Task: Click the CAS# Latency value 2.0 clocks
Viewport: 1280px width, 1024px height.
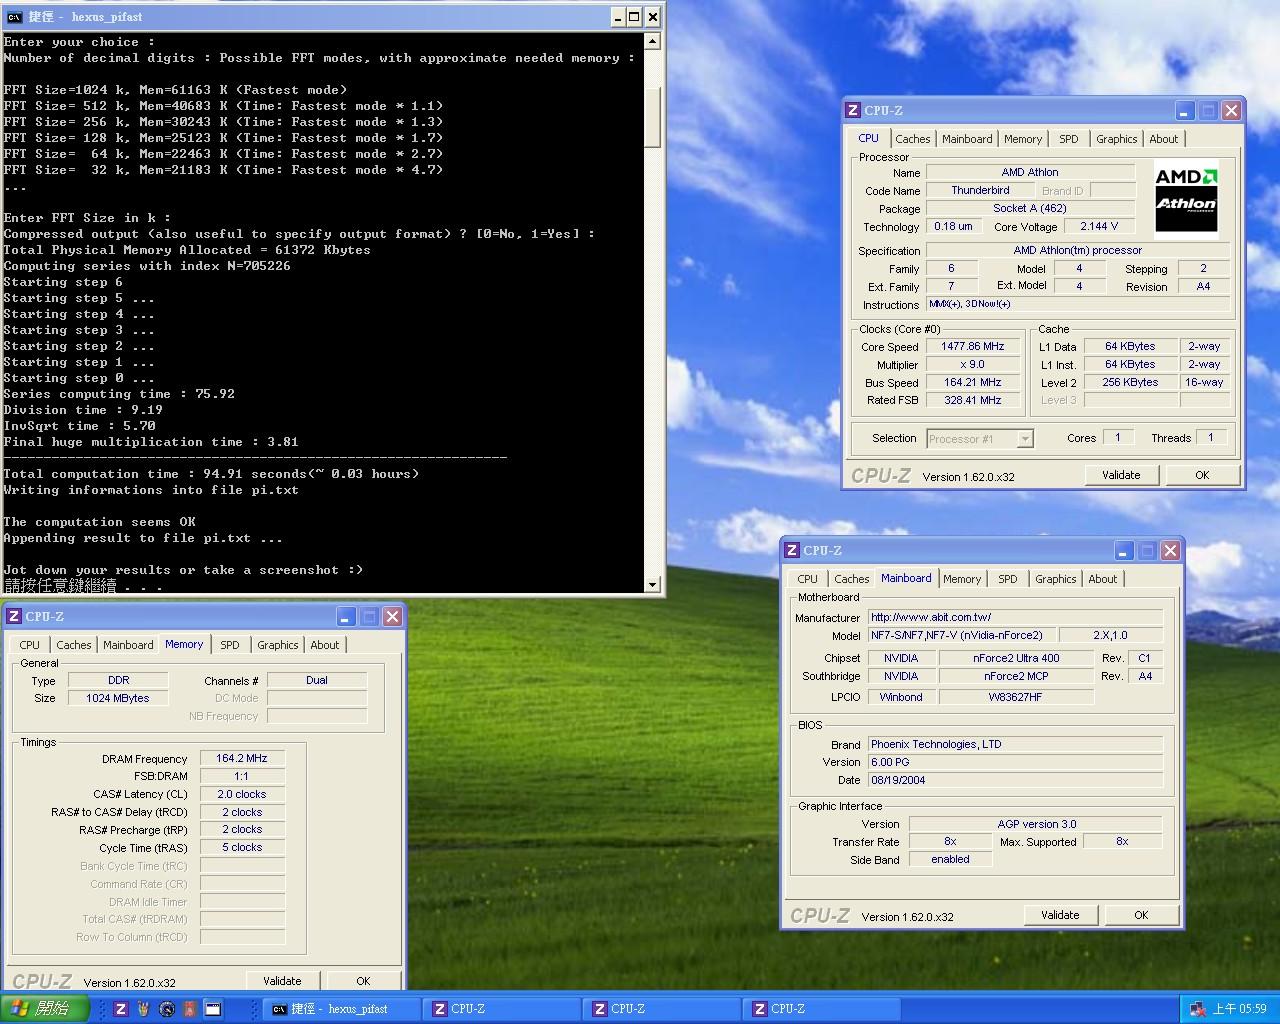Action: [x=242, y=794]
